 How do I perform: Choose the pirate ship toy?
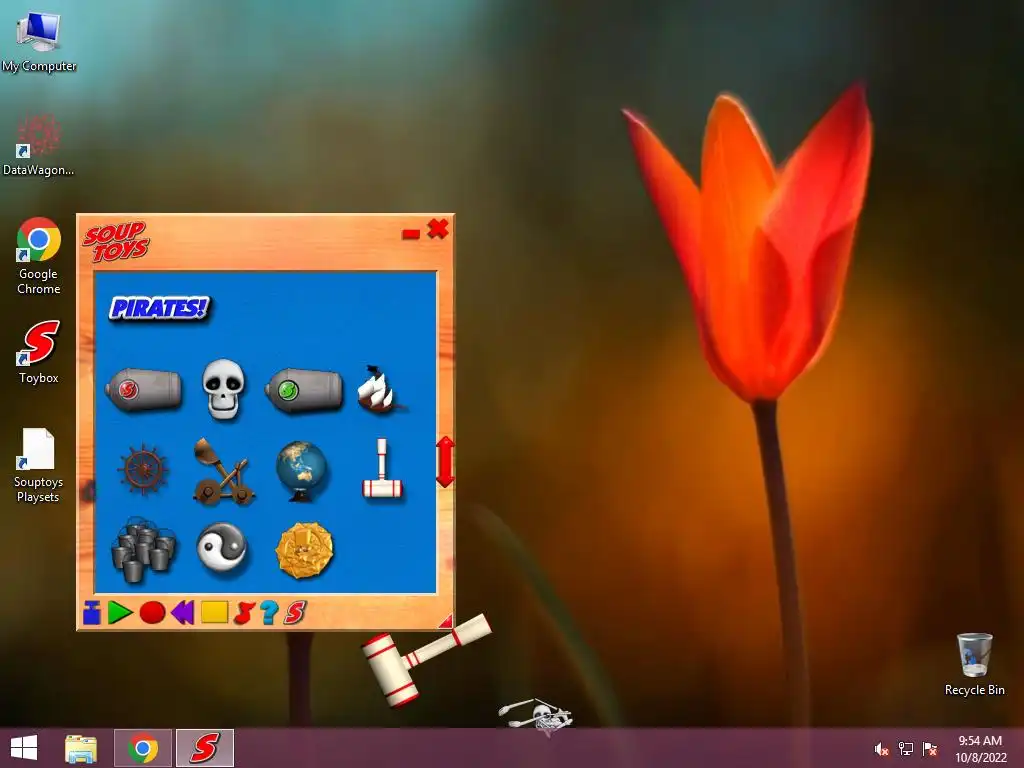pos(381,389)
